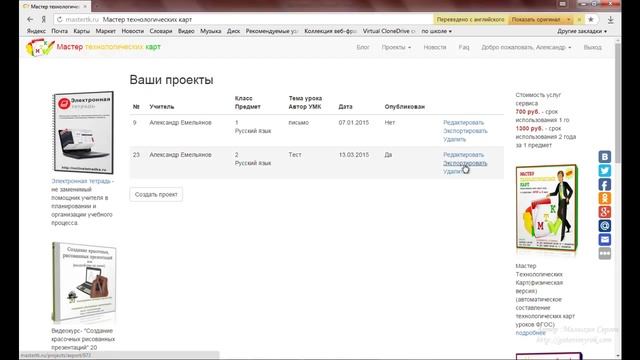Viewport: 640px width, 360px height.
Task: Open the 'Мастер технологических карт' box image
Action: [x=547, y=208]
